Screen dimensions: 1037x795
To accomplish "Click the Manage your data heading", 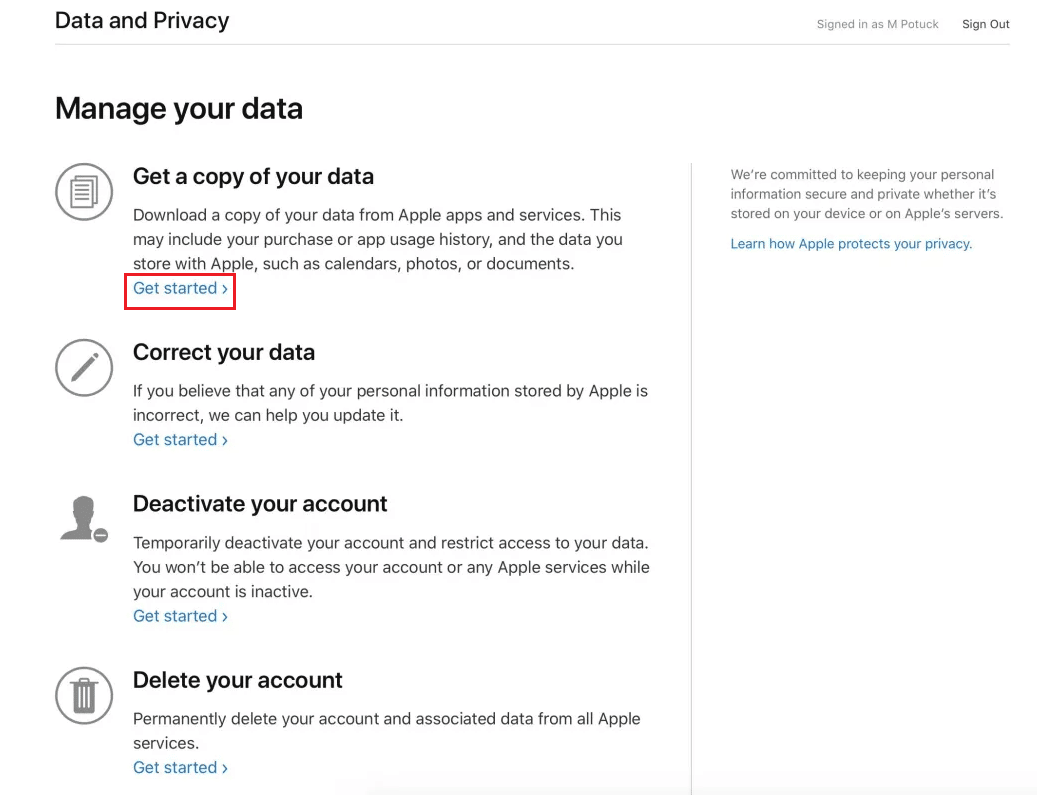I will 179,108.
